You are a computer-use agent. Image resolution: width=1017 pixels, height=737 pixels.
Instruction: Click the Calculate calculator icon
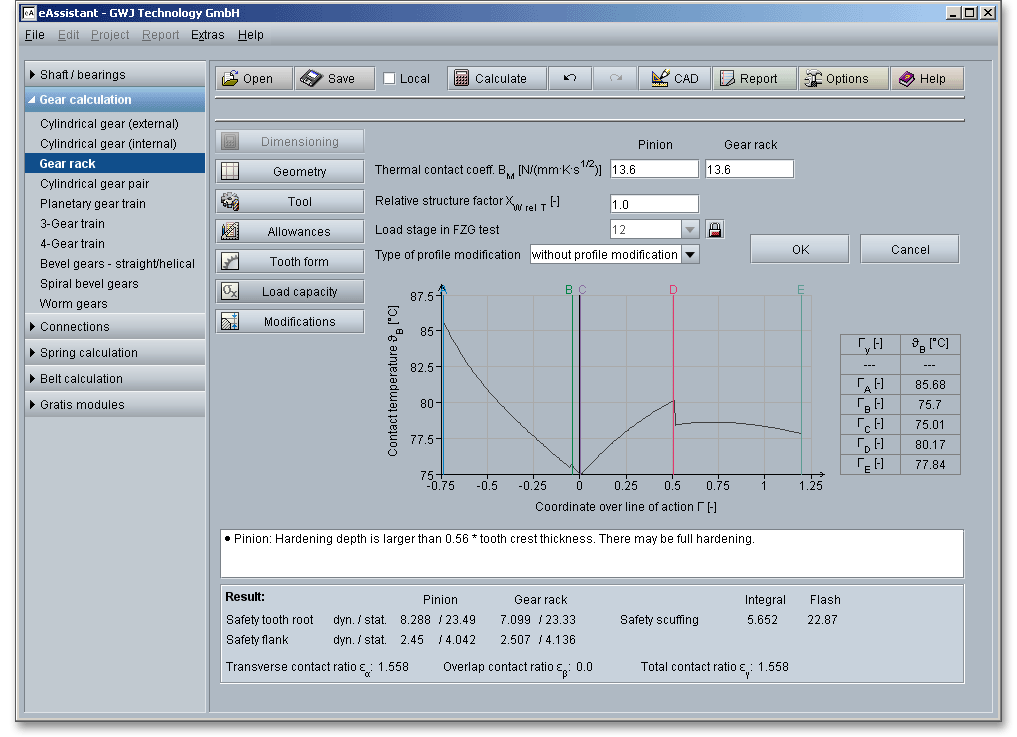pos(461,79)
